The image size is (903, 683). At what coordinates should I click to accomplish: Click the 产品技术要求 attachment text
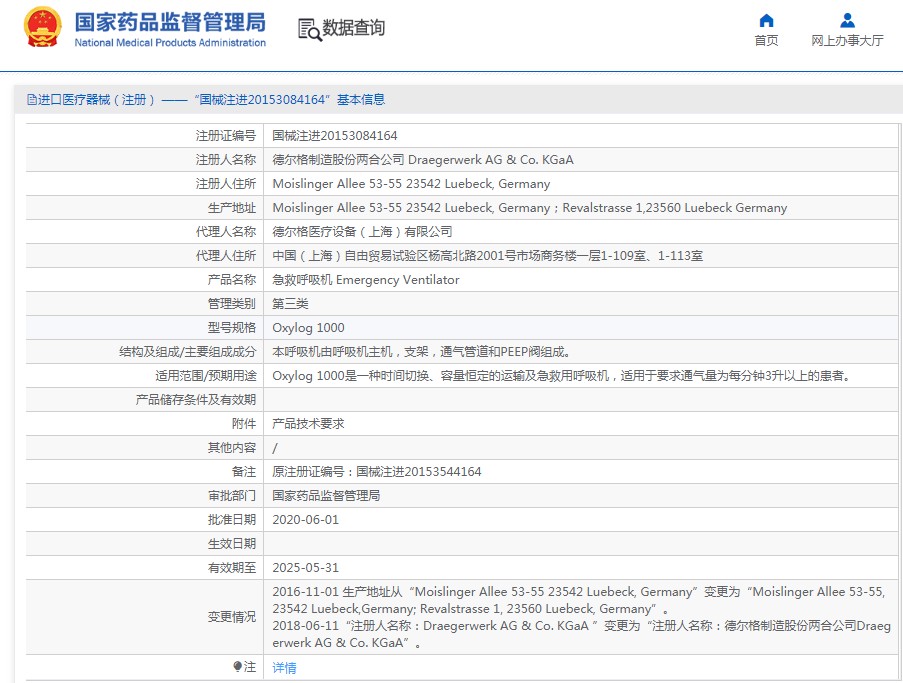(308, 424)
